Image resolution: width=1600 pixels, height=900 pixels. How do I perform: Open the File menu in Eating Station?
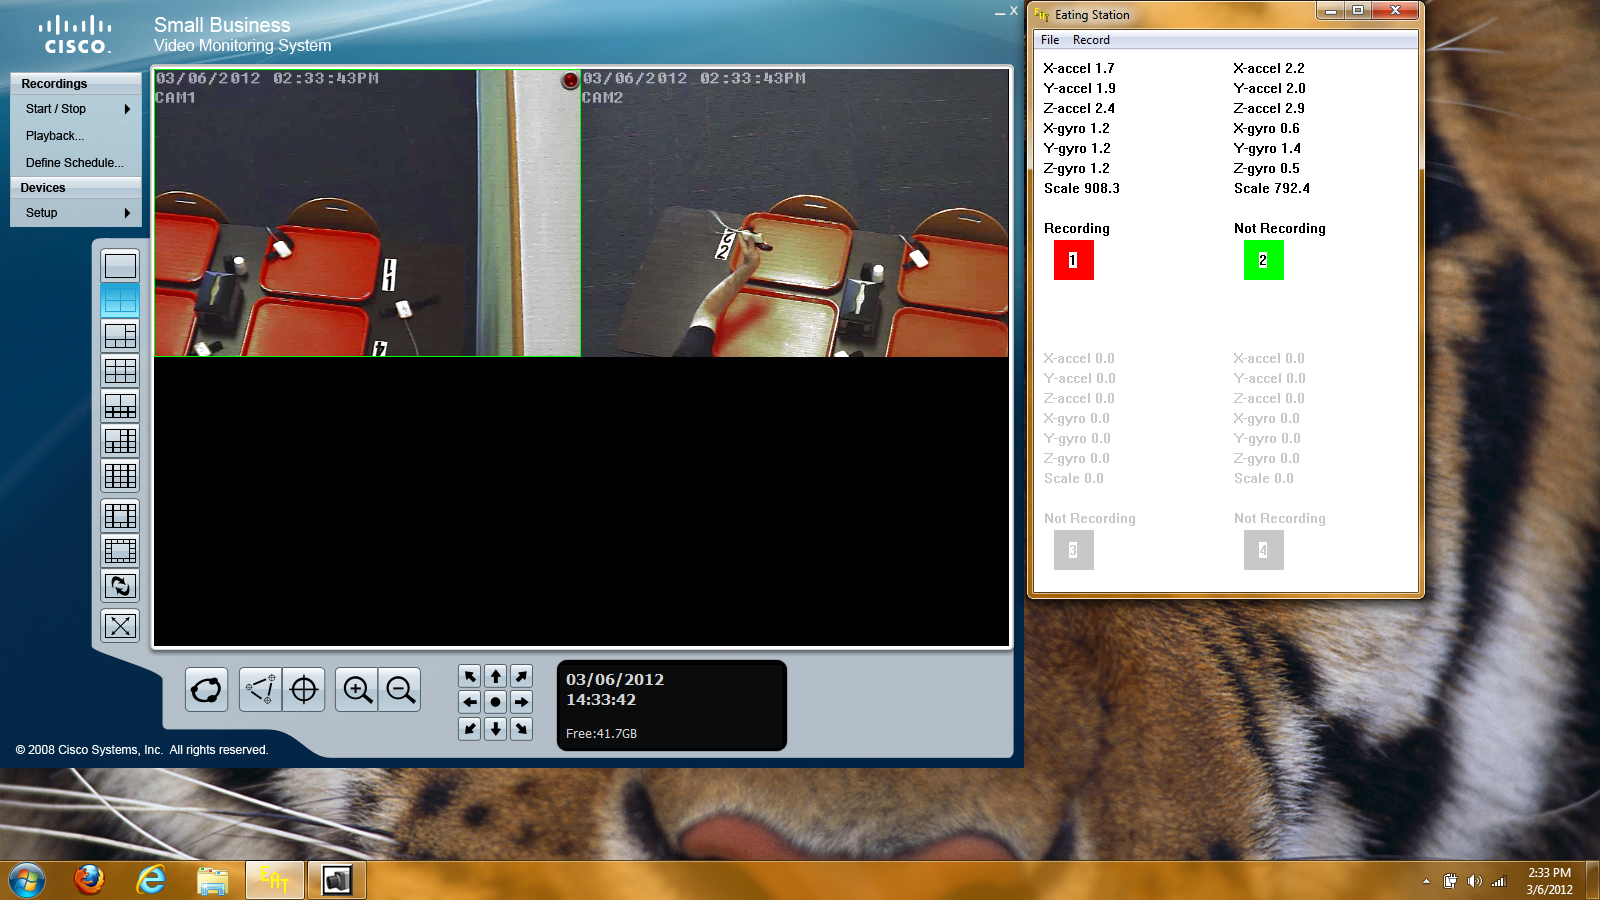pyautogui.click(x=1050, y=40)
